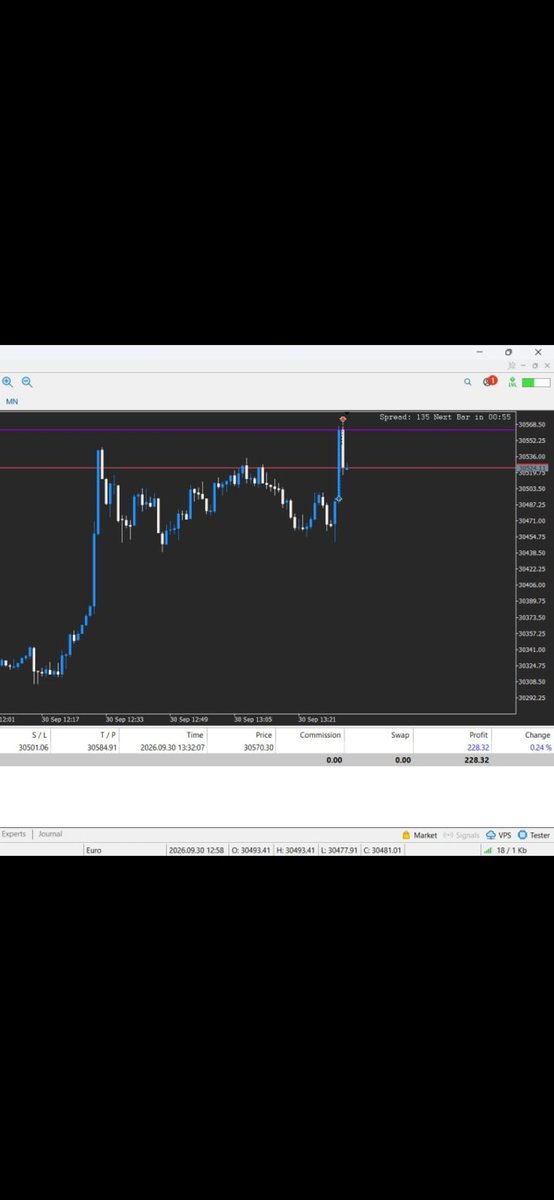Select the MN timeframe button
This screenshot has height=1200, width=554.
point(12,402)
